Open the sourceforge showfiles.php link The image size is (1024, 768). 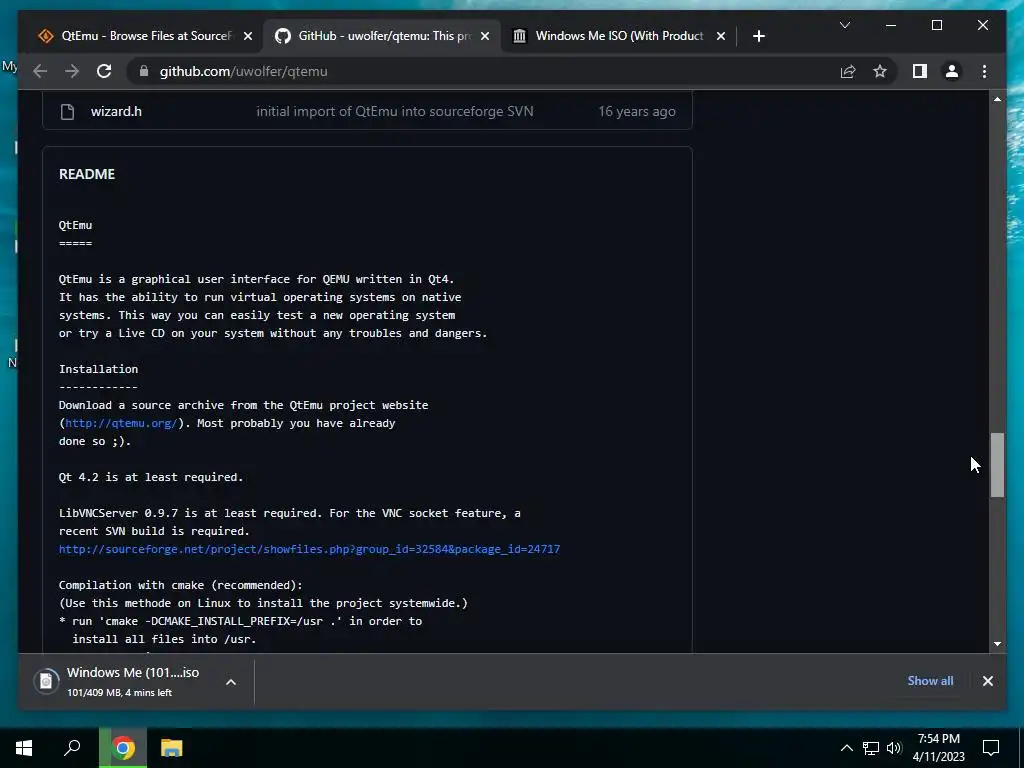(x=310, y=549)
